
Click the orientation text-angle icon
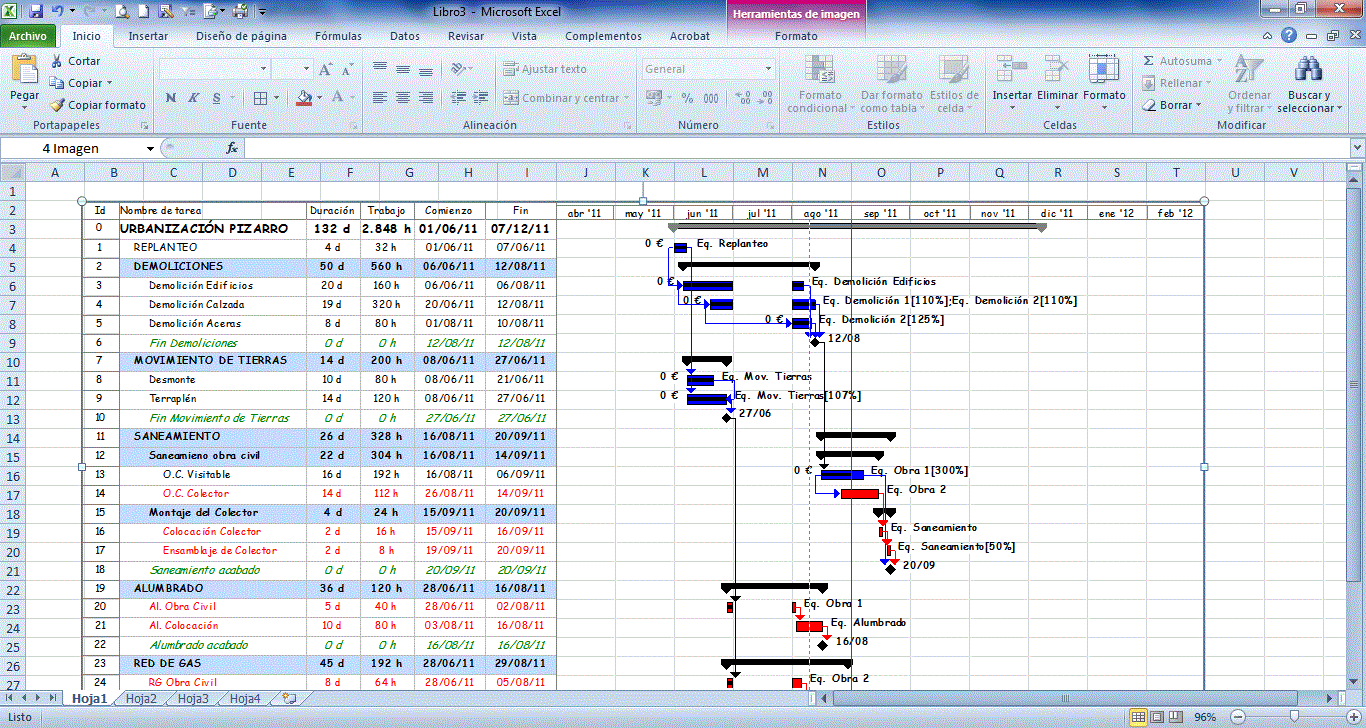[x=457, y=70]
